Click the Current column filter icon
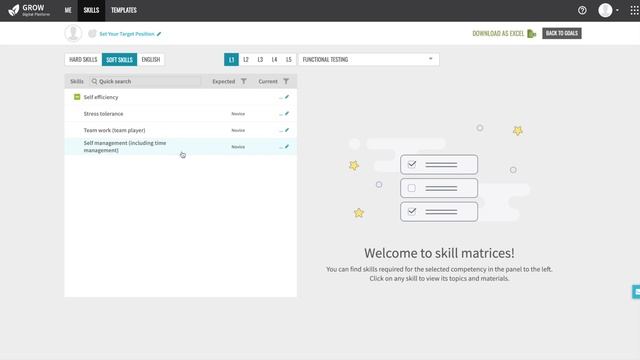The width and height of the screenshot is (640, 360). 286,81
